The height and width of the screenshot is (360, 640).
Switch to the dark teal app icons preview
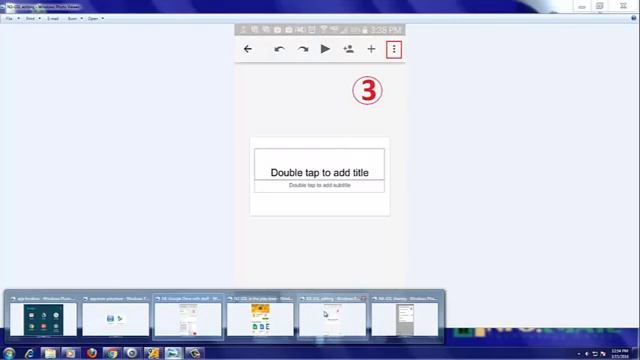(x=43, y=320)
